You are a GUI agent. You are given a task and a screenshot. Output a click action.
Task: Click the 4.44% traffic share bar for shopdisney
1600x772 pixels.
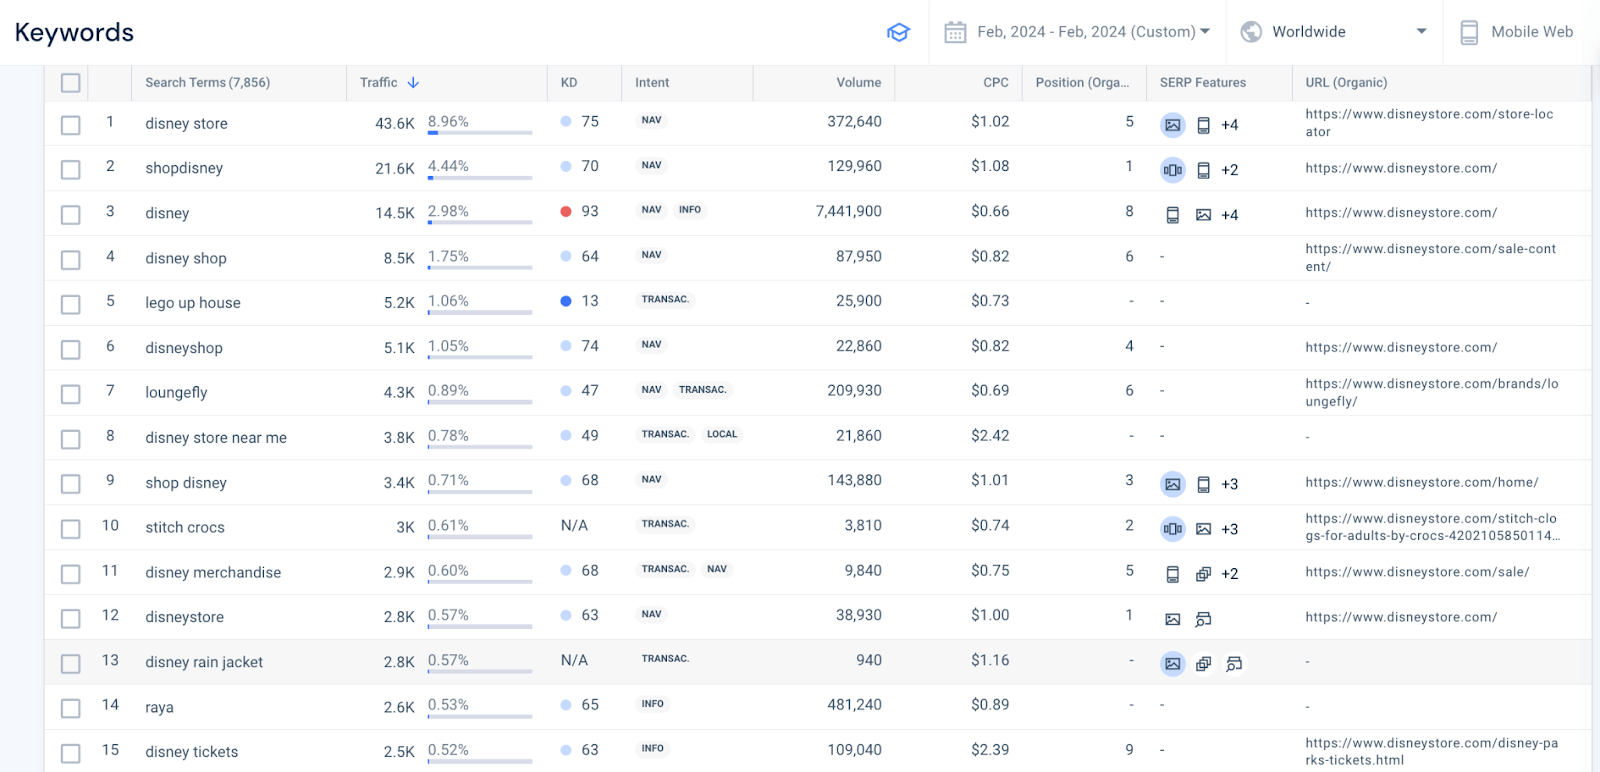click(480, 177)
